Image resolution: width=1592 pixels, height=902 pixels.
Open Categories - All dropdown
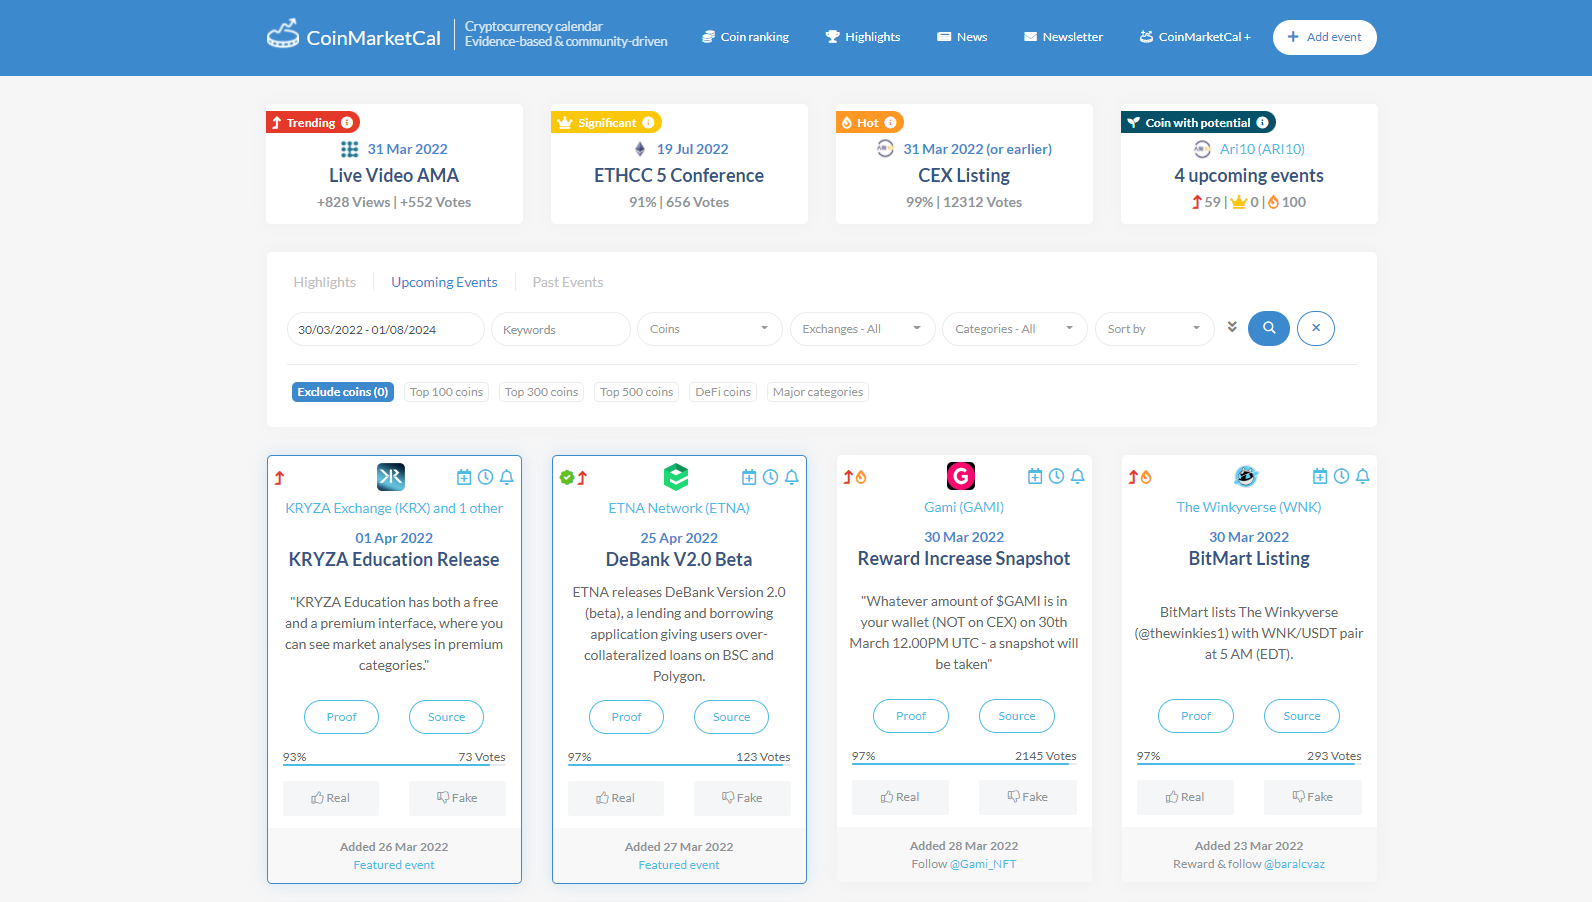pyautogui.click(x=1015, y=329)
